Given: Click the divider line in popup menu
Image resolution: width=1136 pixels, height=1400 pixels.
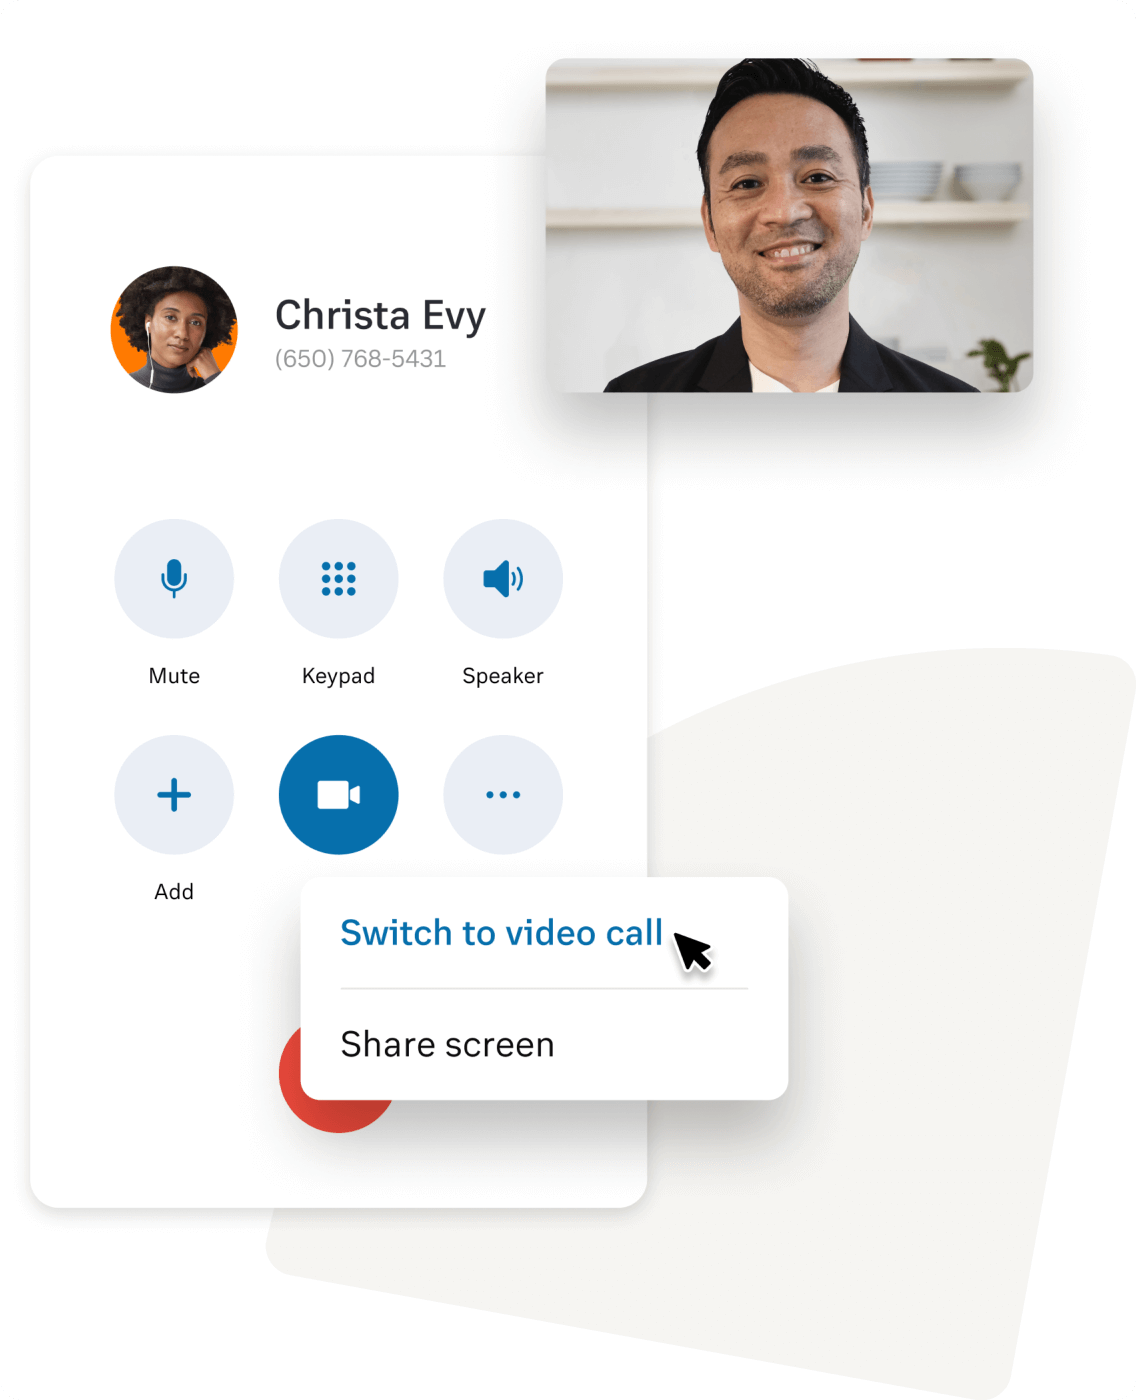Looking at the screenshot, I should pos(544,989).
